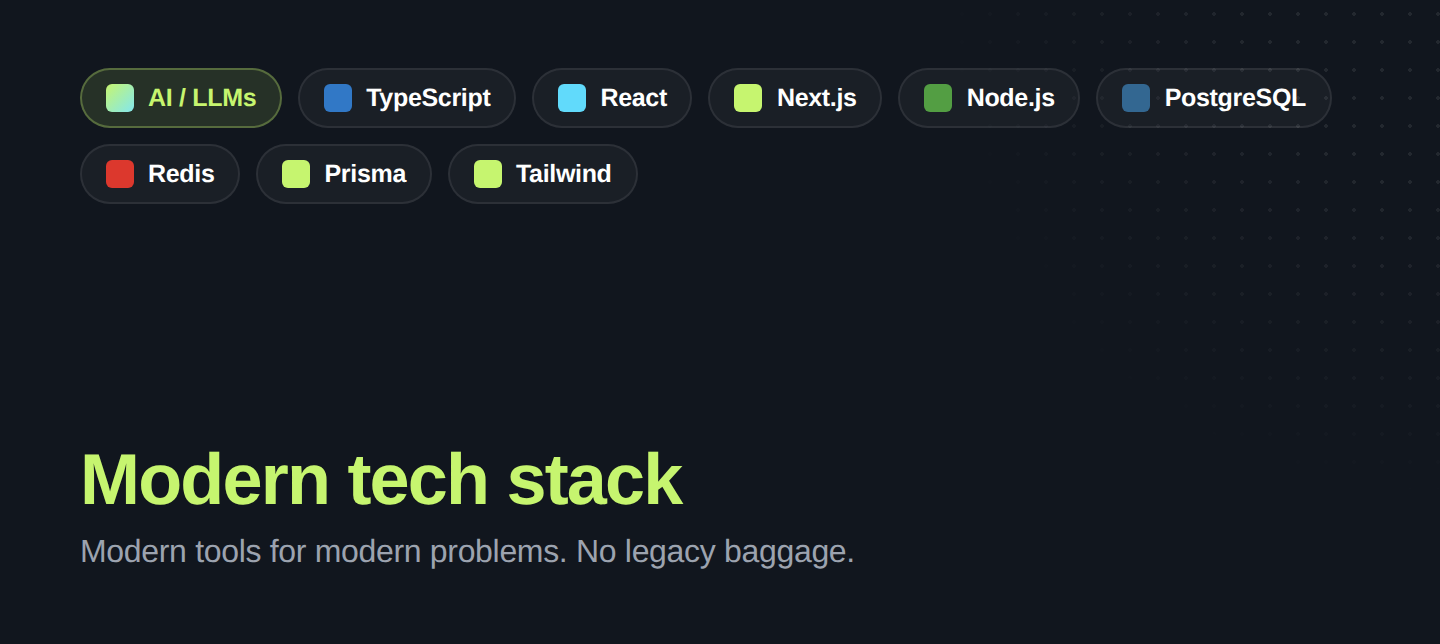Viewport: 1440px width, 644px height.
Task: Click the gradient icon in AI / LLMs chip
Action: click(120, 98)
